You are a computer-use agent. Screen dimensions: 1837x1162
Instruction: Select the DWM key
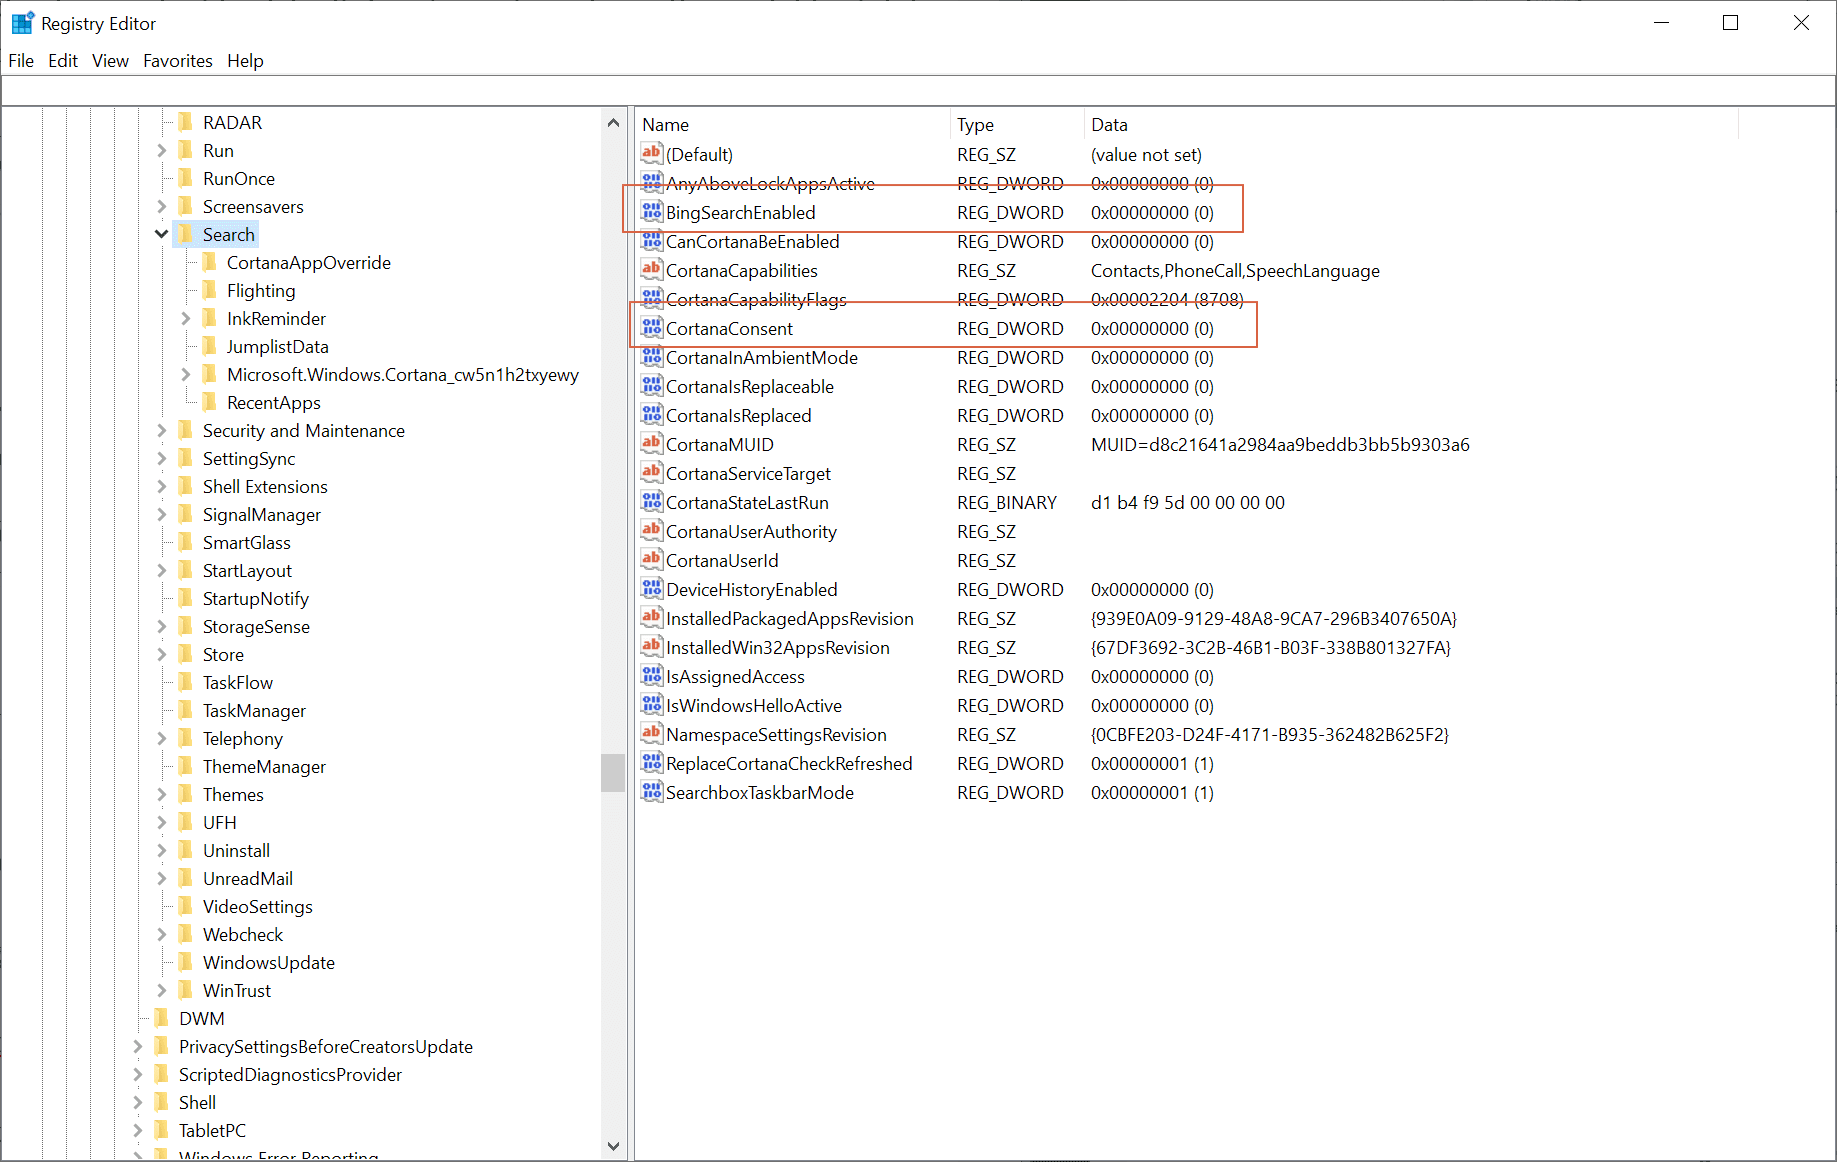click(x=202, y=1018)
